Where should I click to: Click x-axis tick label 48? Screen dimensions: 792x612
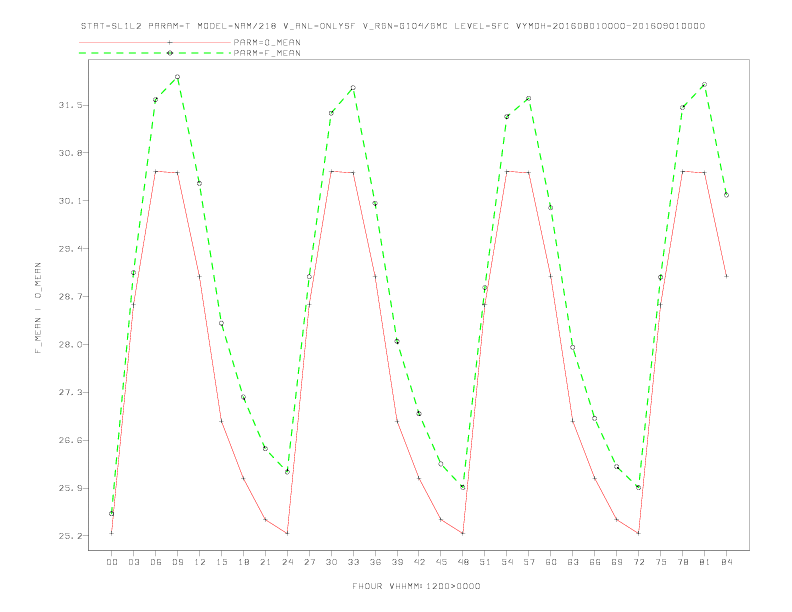point(463,562)
